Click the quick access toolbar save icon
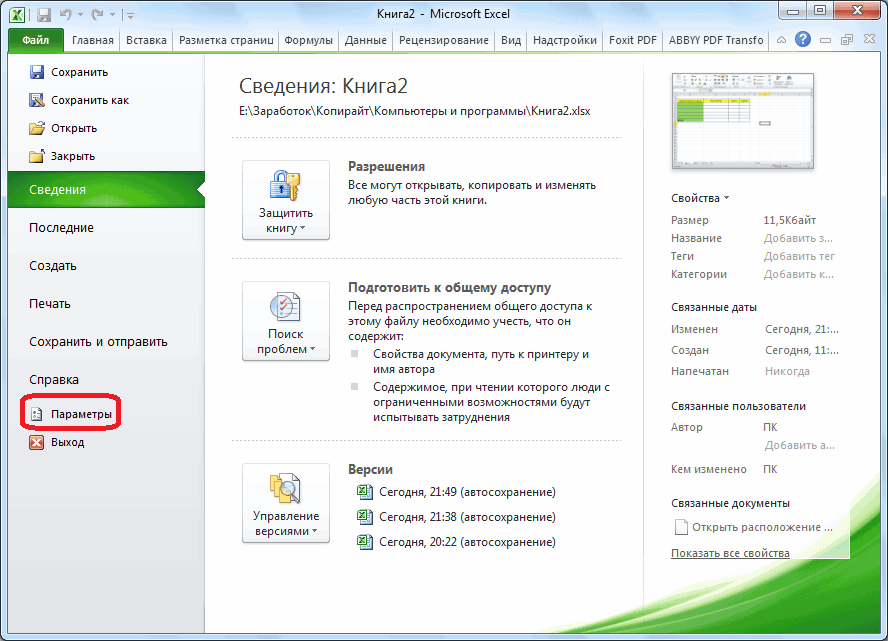The image size is (888, 641). click(45, 13)
